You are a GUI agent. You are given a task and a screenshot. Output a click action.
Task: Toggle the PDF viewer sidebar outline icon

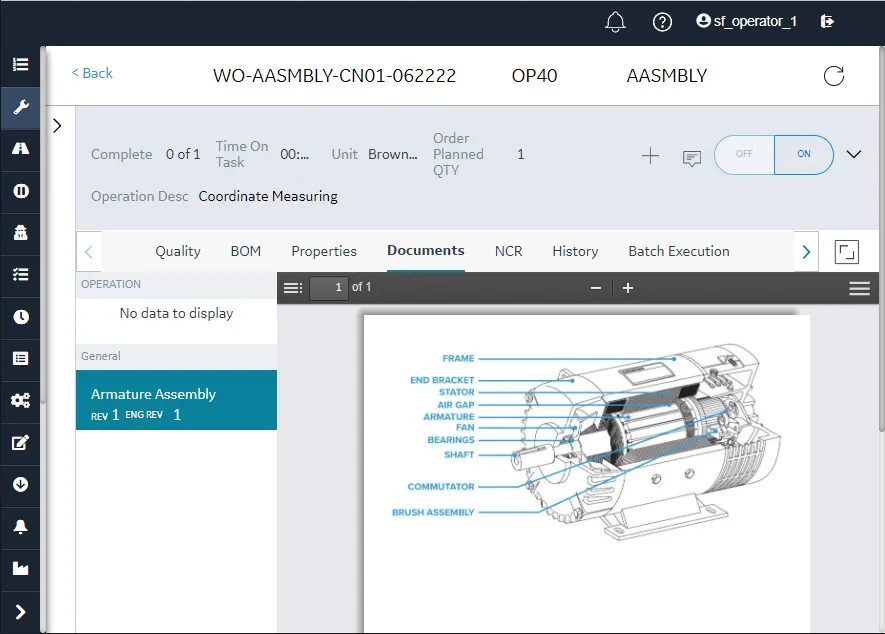click(292, 288)
